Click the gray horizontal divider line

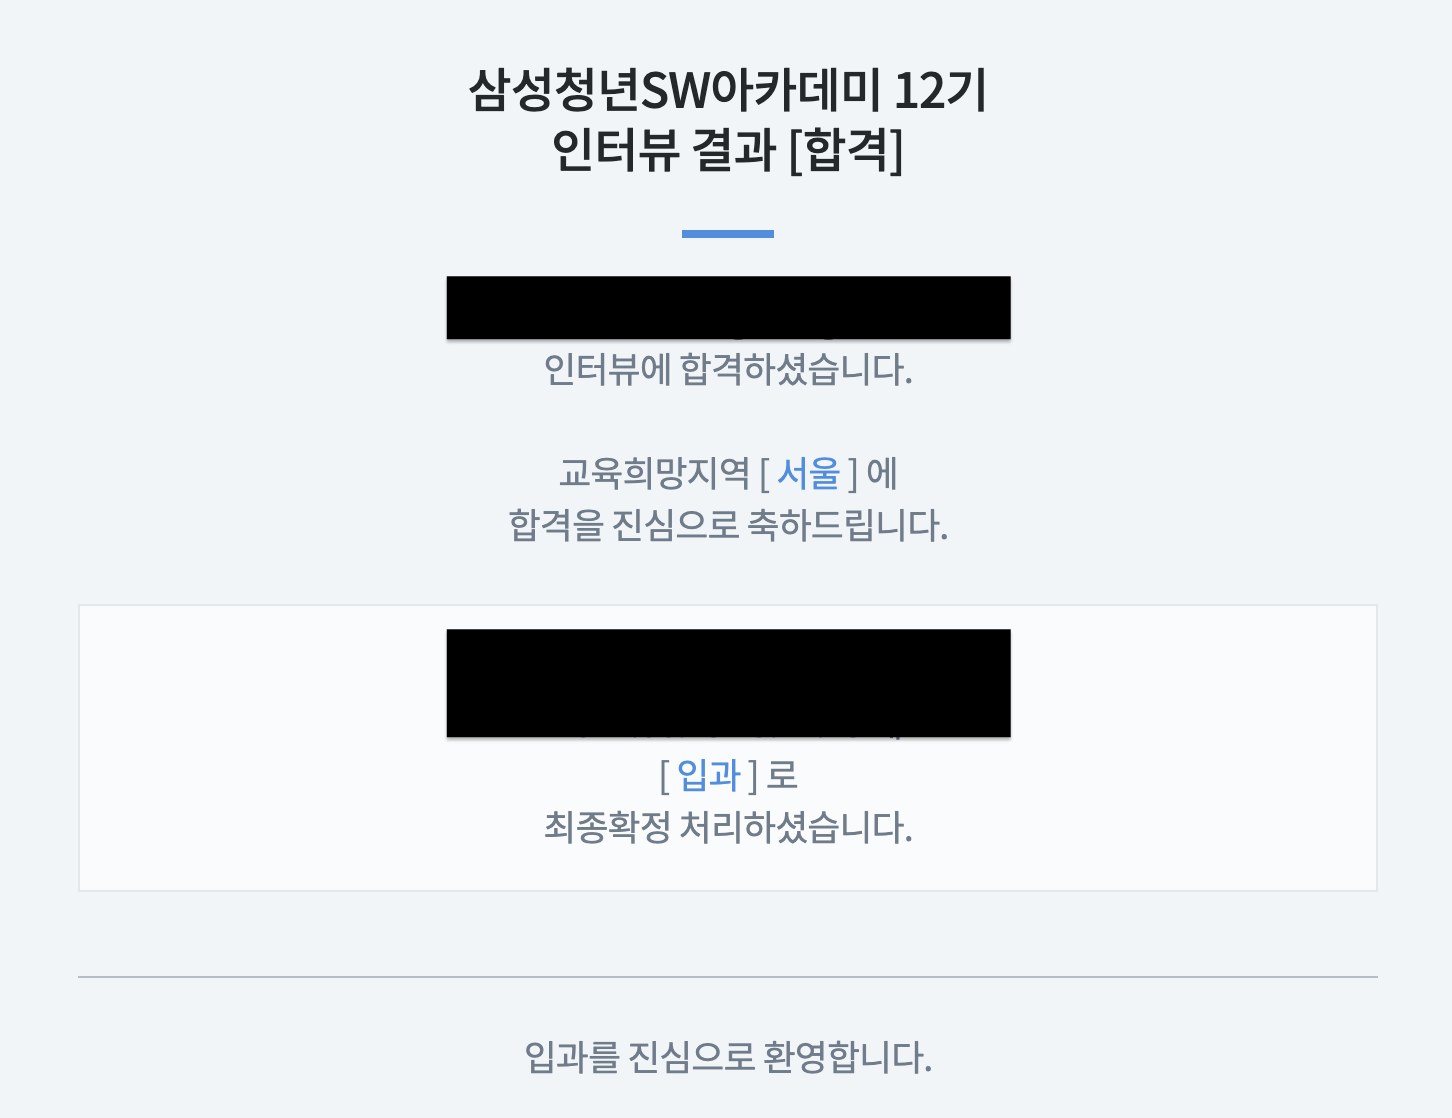(x=728, y=977)
